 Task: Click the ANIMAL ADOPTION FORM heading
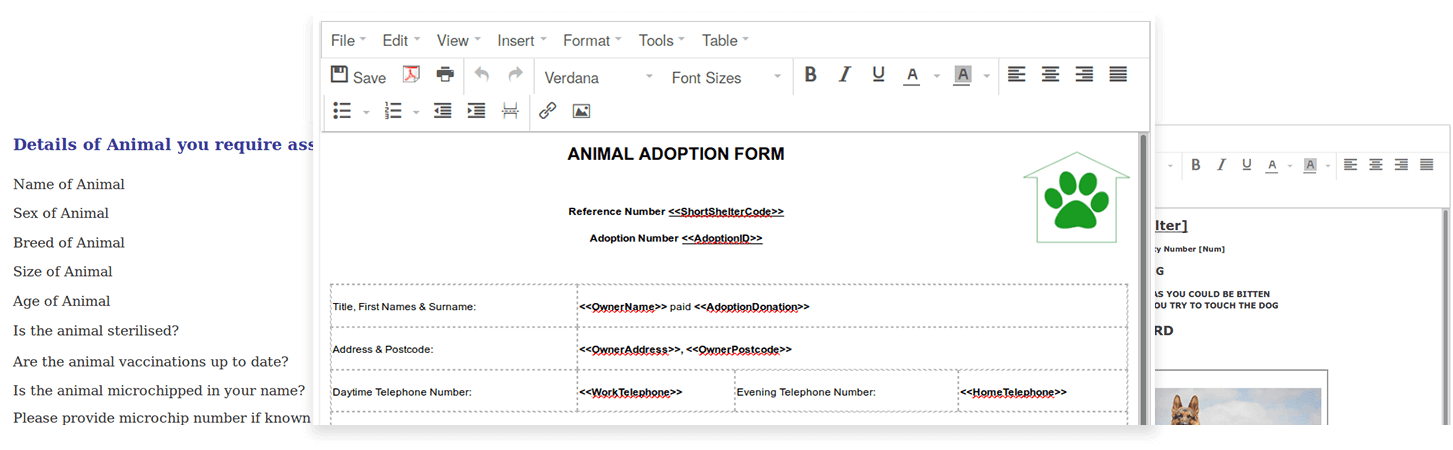click(676, 154)
